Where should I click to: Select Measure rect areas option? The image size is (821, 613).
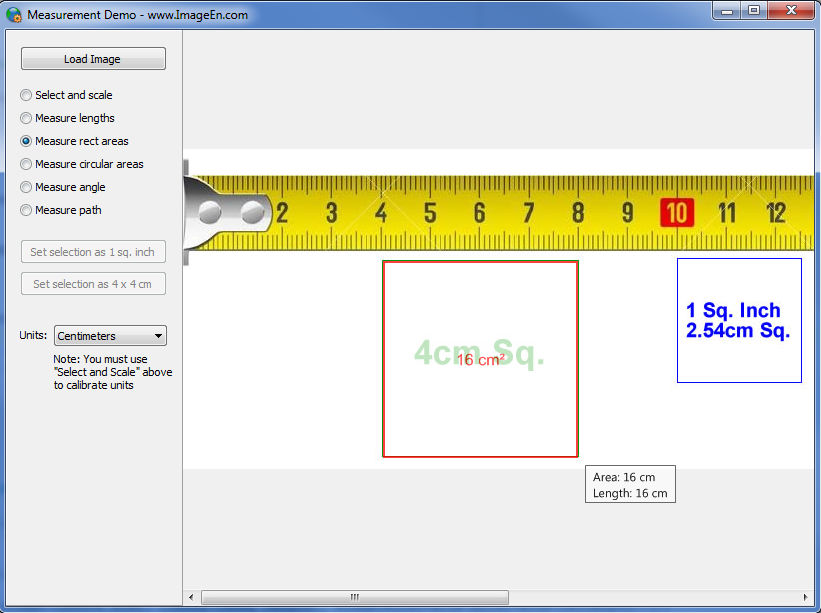pos(74,141)
